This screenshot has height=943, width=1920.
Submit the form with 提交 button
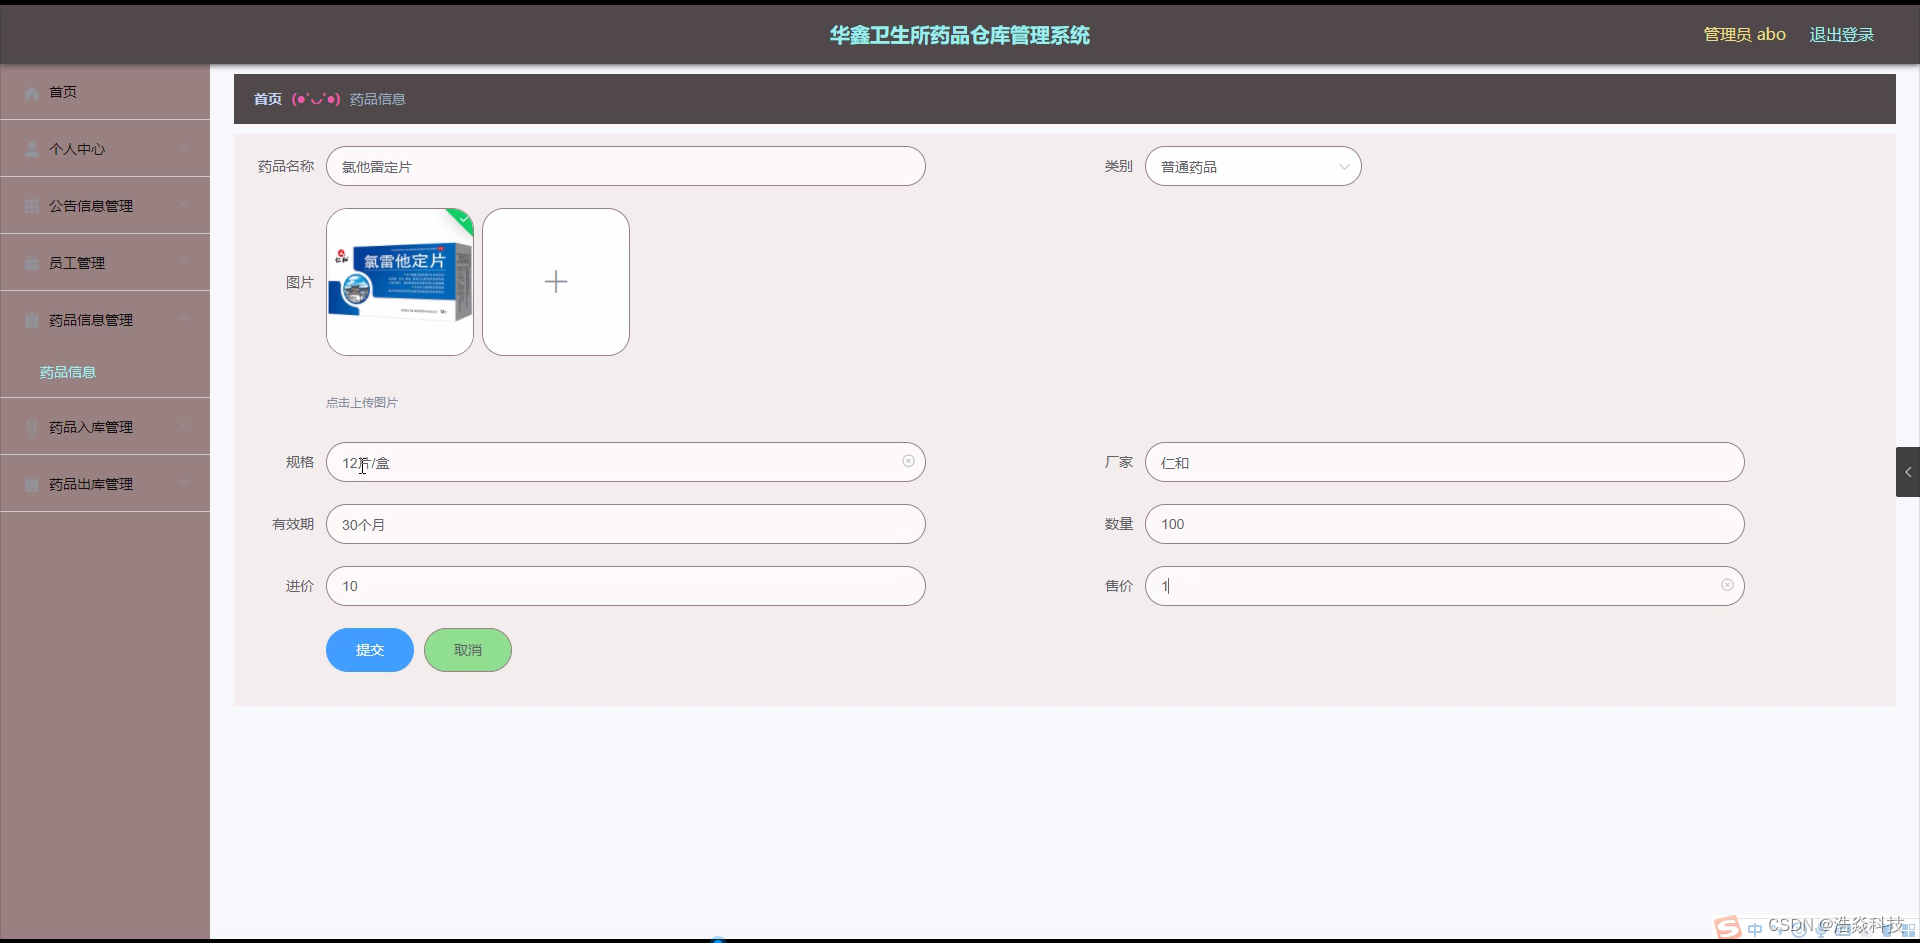click(369, 649)
